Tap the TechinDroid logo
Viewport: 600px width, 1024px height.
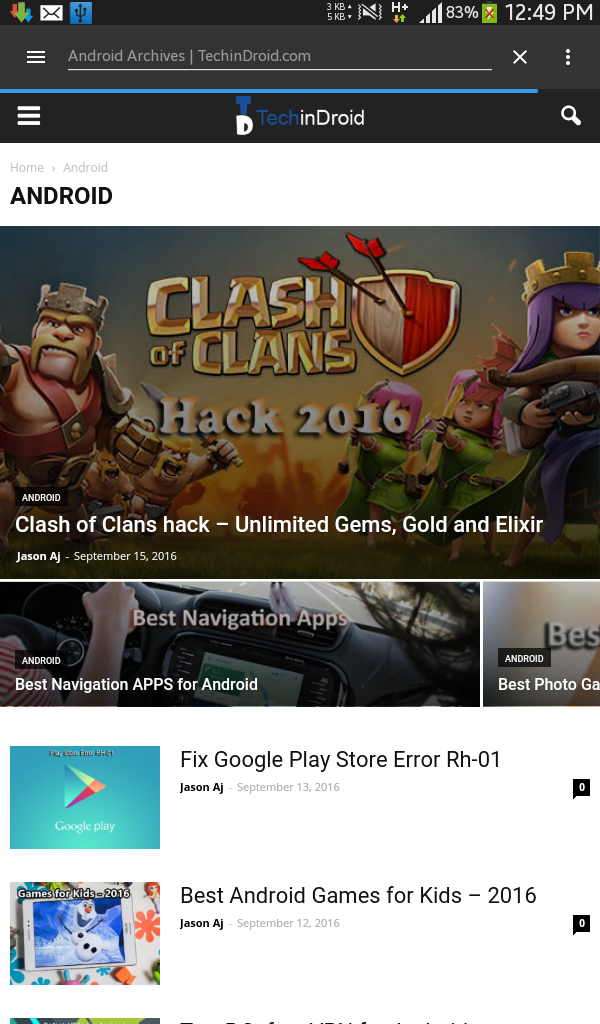(x=300, y=116)
